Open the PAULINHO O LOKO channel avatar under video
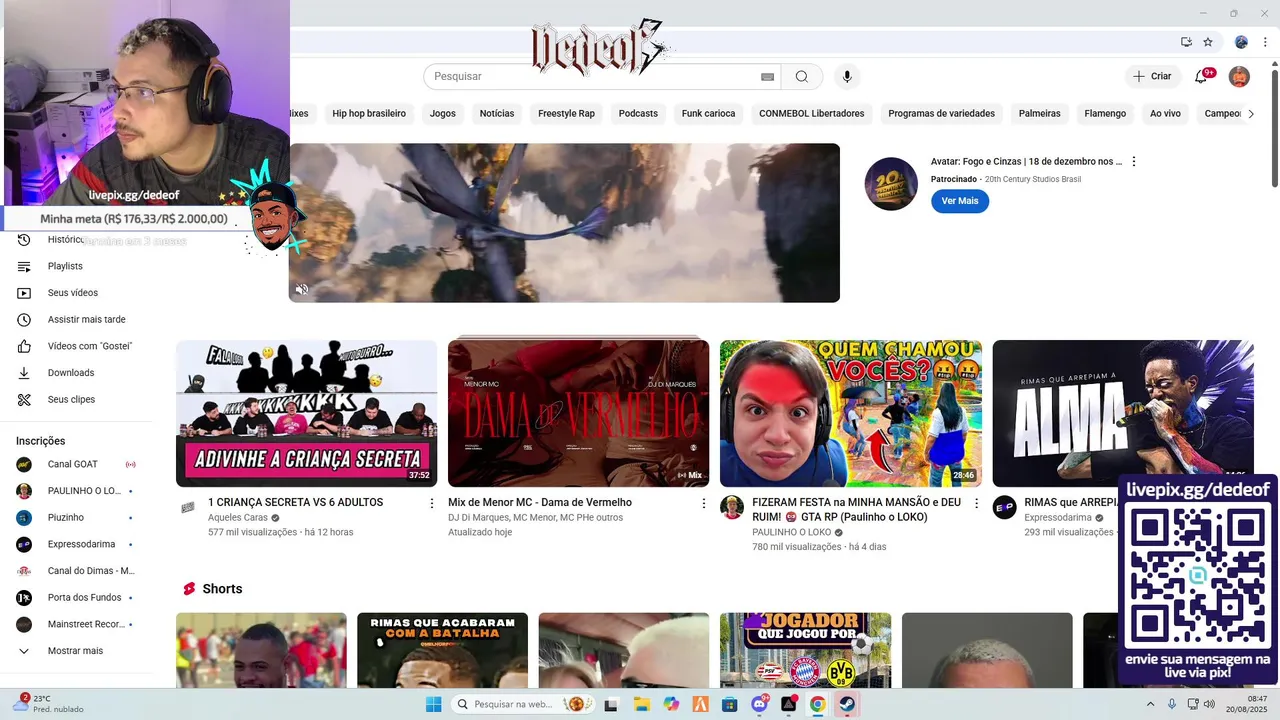The height and width of the screenshot is (720, 1280). [x=732, y=507]
